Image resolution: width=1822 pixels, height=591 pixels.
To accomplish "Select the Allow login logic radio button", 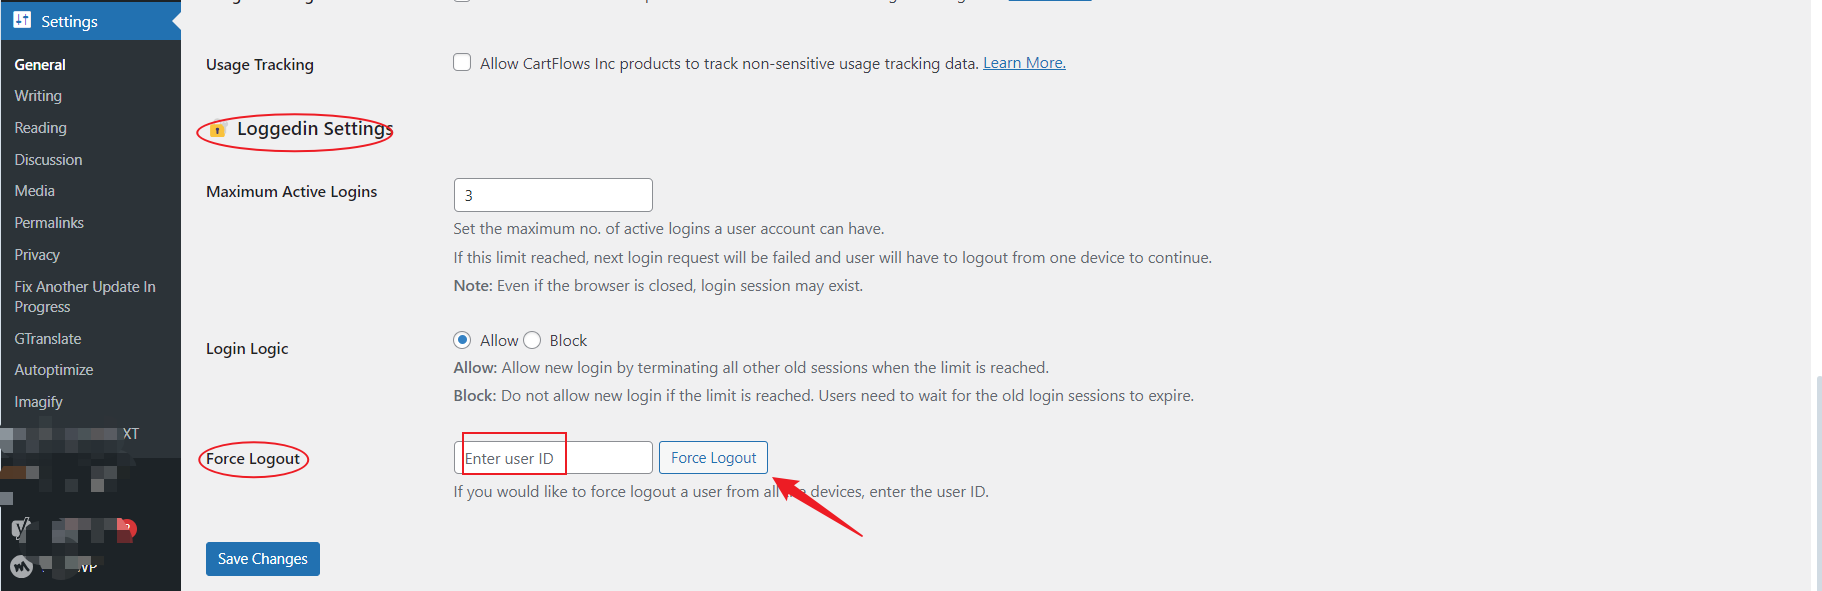I will pyautogui.click(x=462, y=340).
